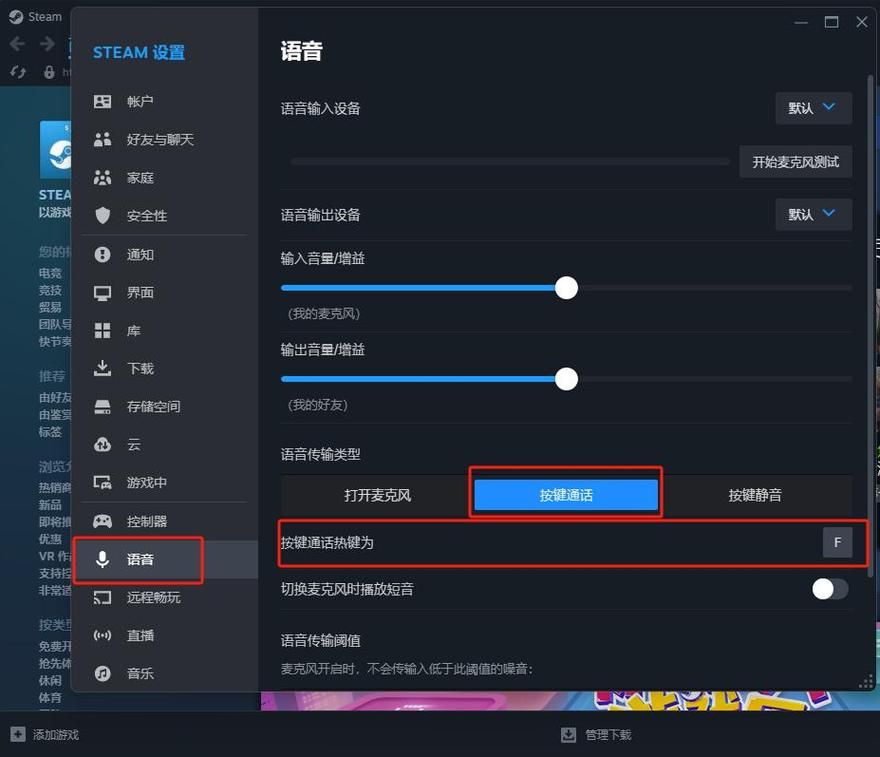Select the 游戏中 in-game icon

point(102,483)
